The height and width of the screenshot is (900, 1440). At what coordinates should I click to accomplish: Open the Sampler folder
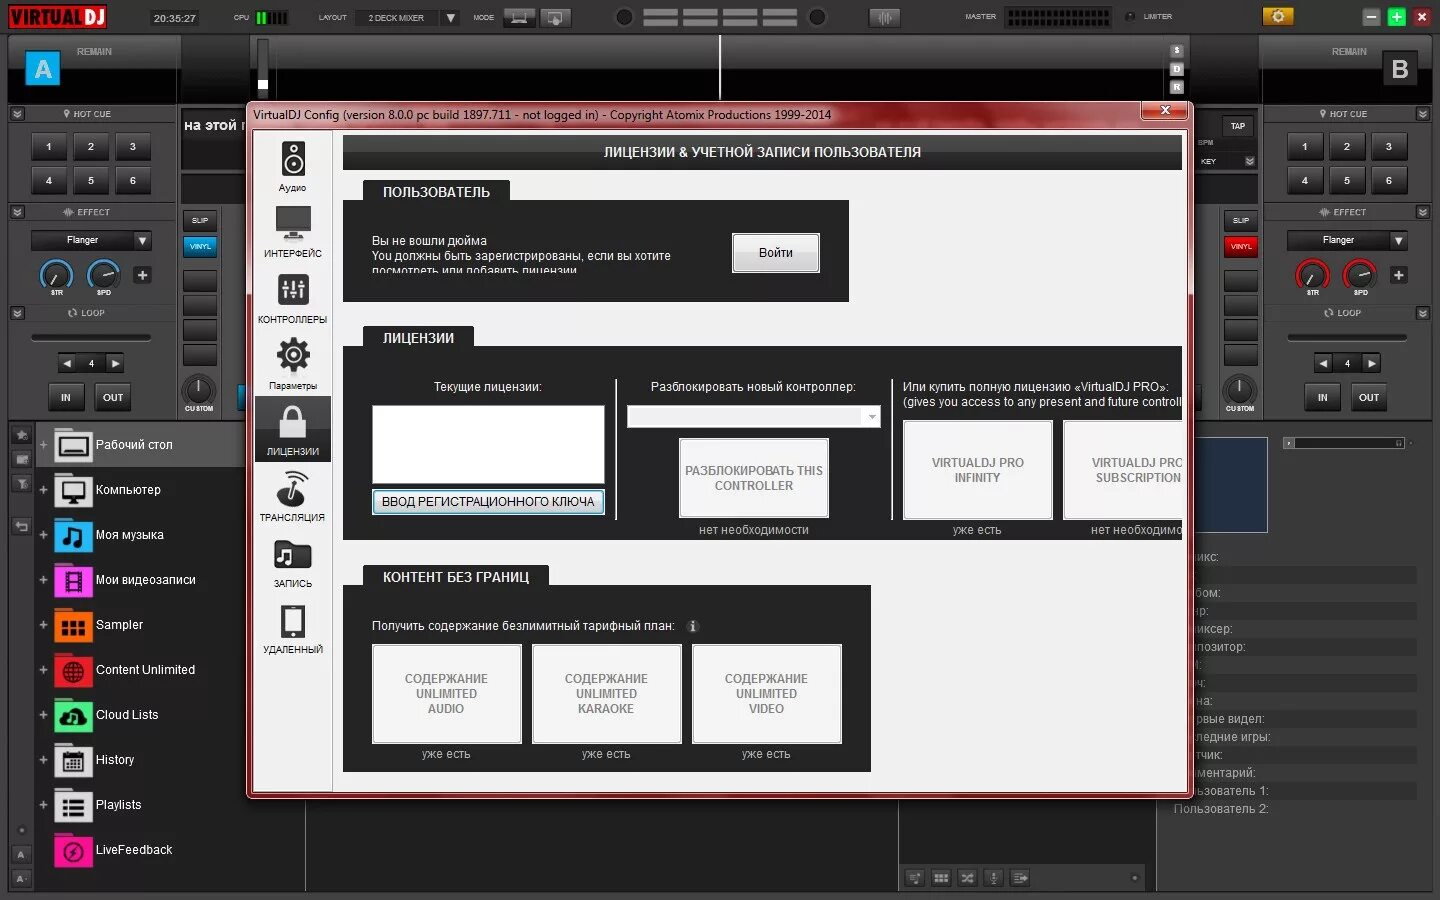(120, 625)
